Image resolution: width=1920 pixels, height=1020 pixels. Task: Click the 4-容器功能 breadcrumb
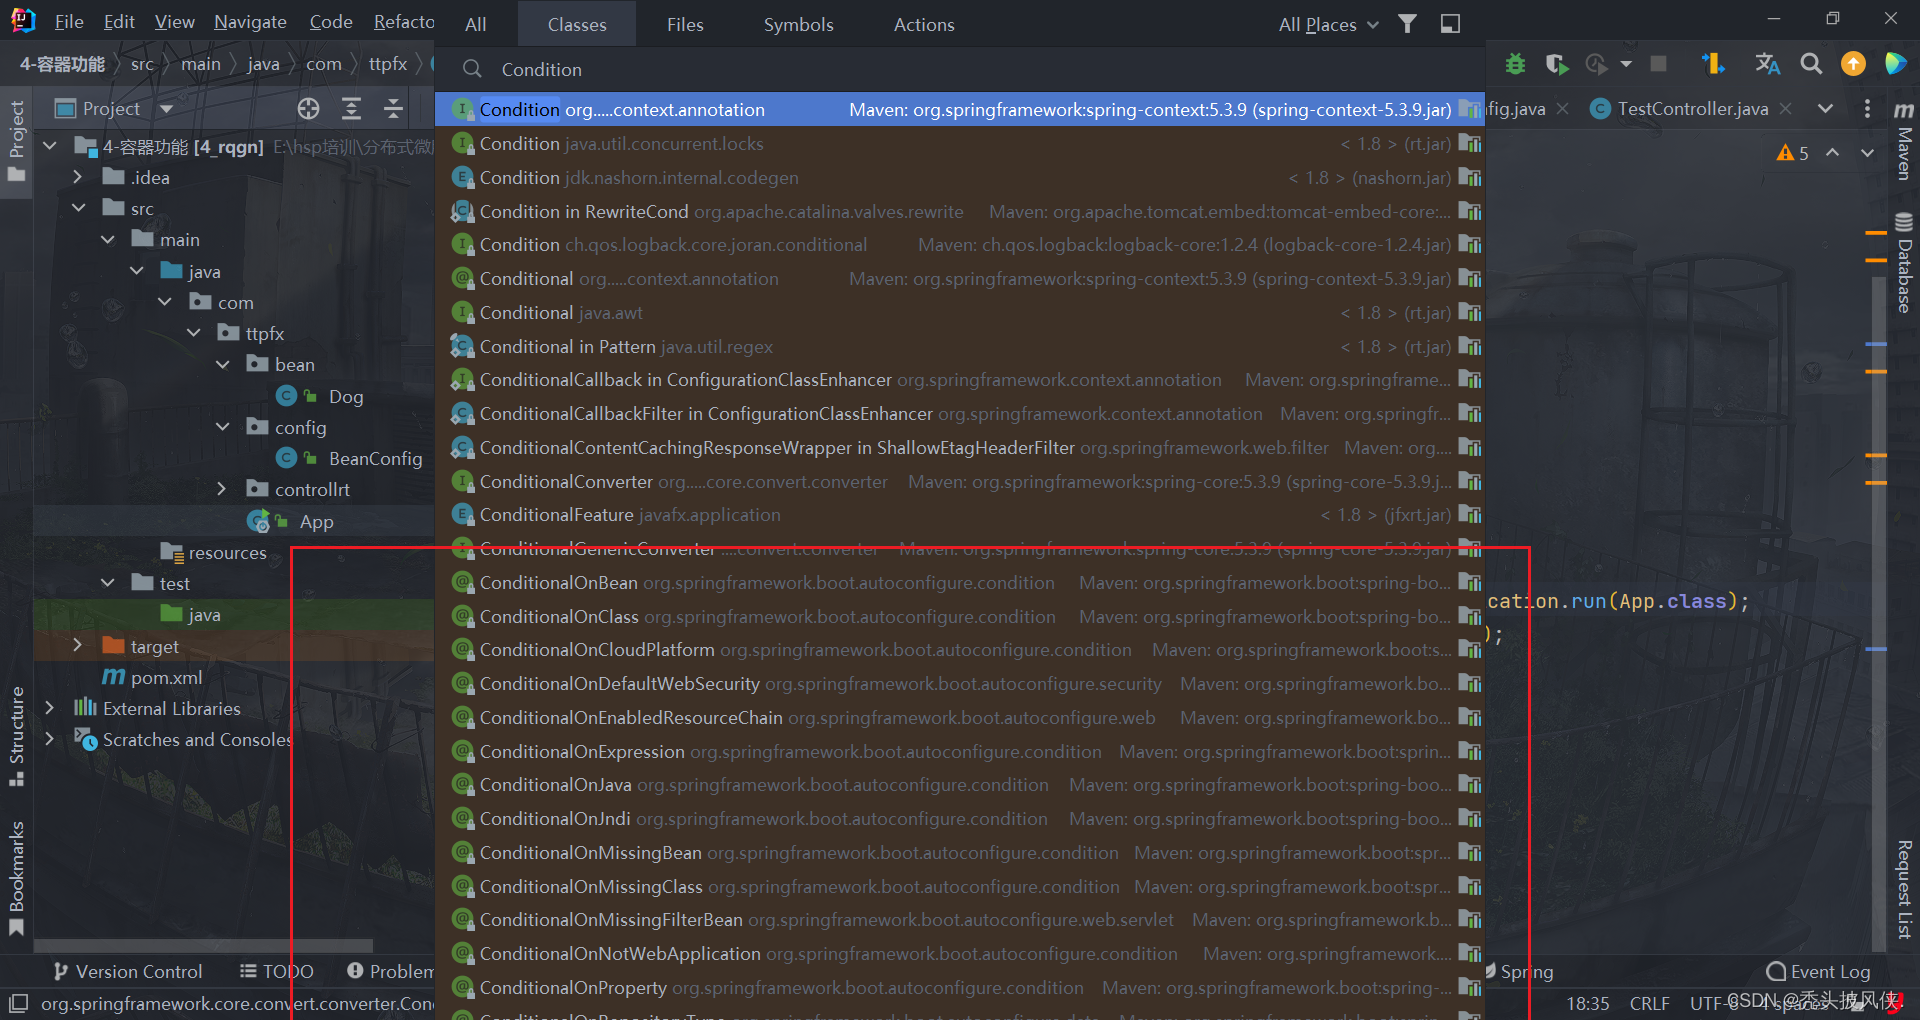click(x=62, y=64)
